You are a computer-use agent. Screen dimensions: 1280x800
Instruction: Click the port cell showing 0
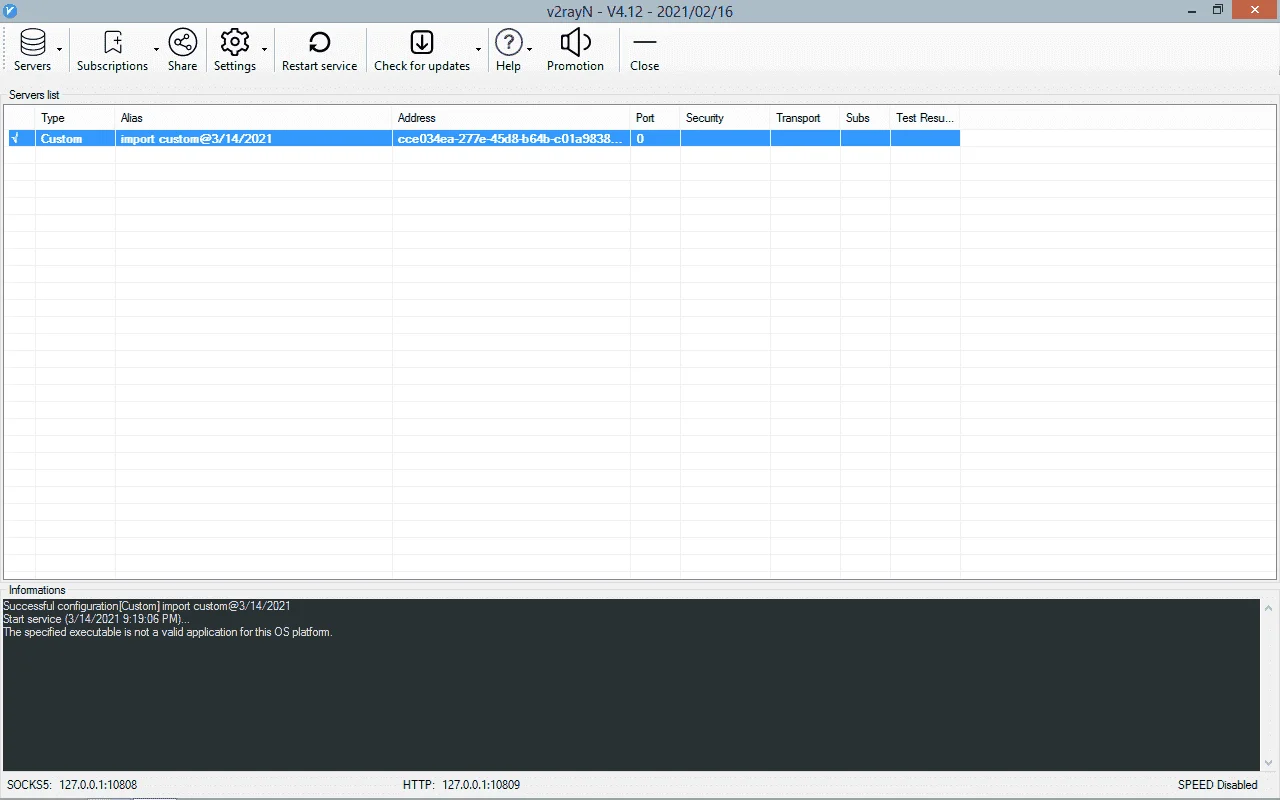pos(655,139)
